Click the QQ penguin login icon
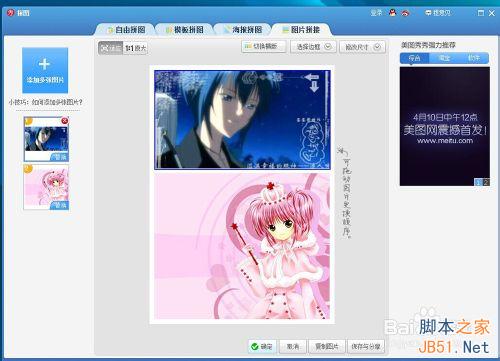Image resolution: width=500 pixels, height=361 pixels. tap(392, 13)
